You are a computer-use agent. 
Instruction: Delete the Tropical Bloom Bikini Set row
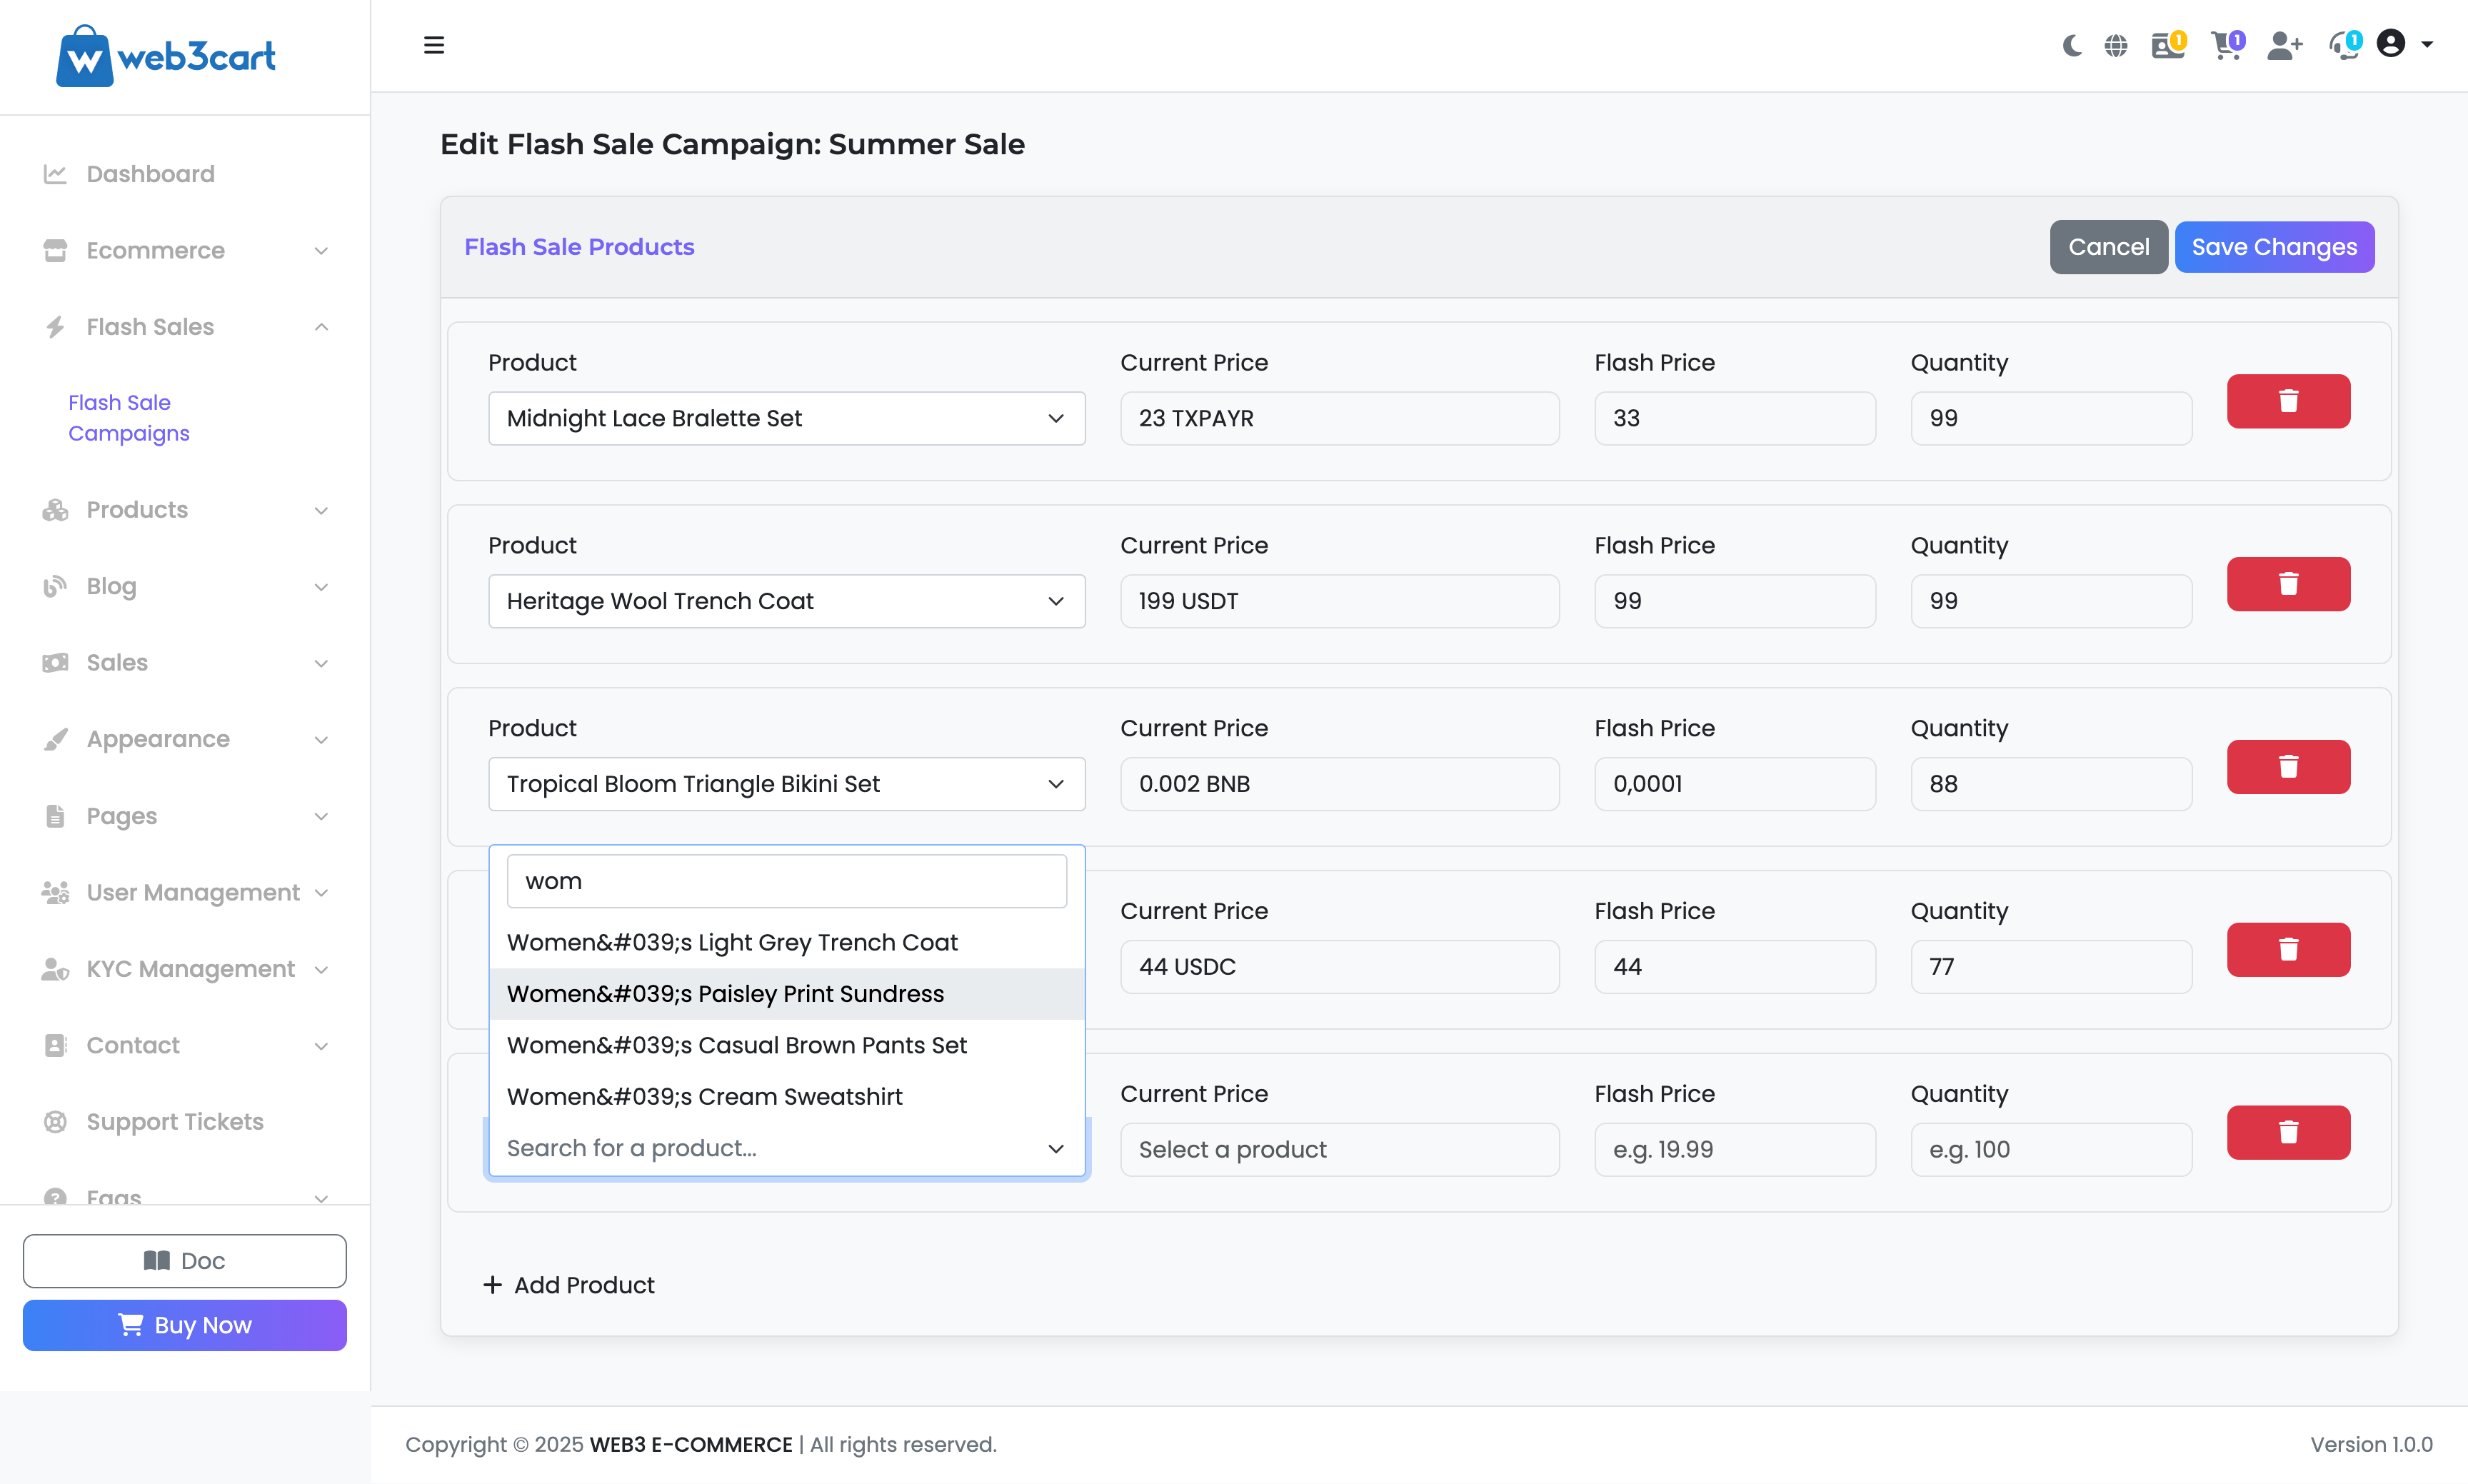[2288, 767]
